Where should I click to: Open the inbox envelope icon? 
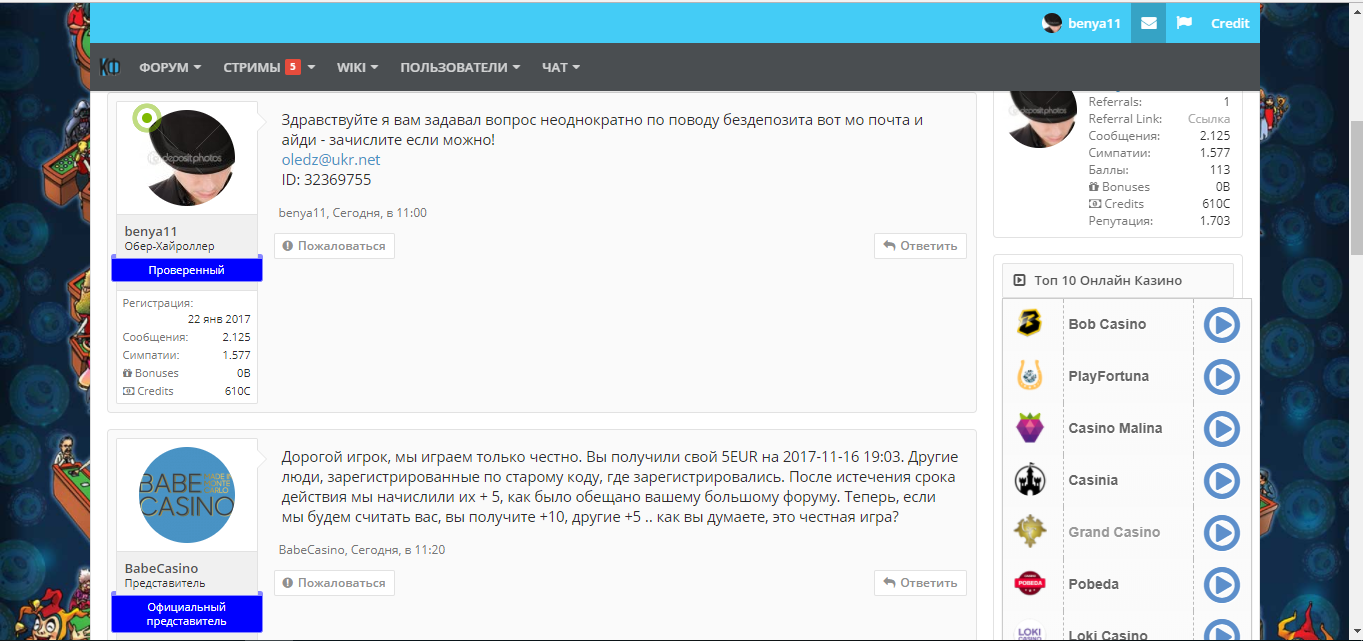pos(1148,23)
